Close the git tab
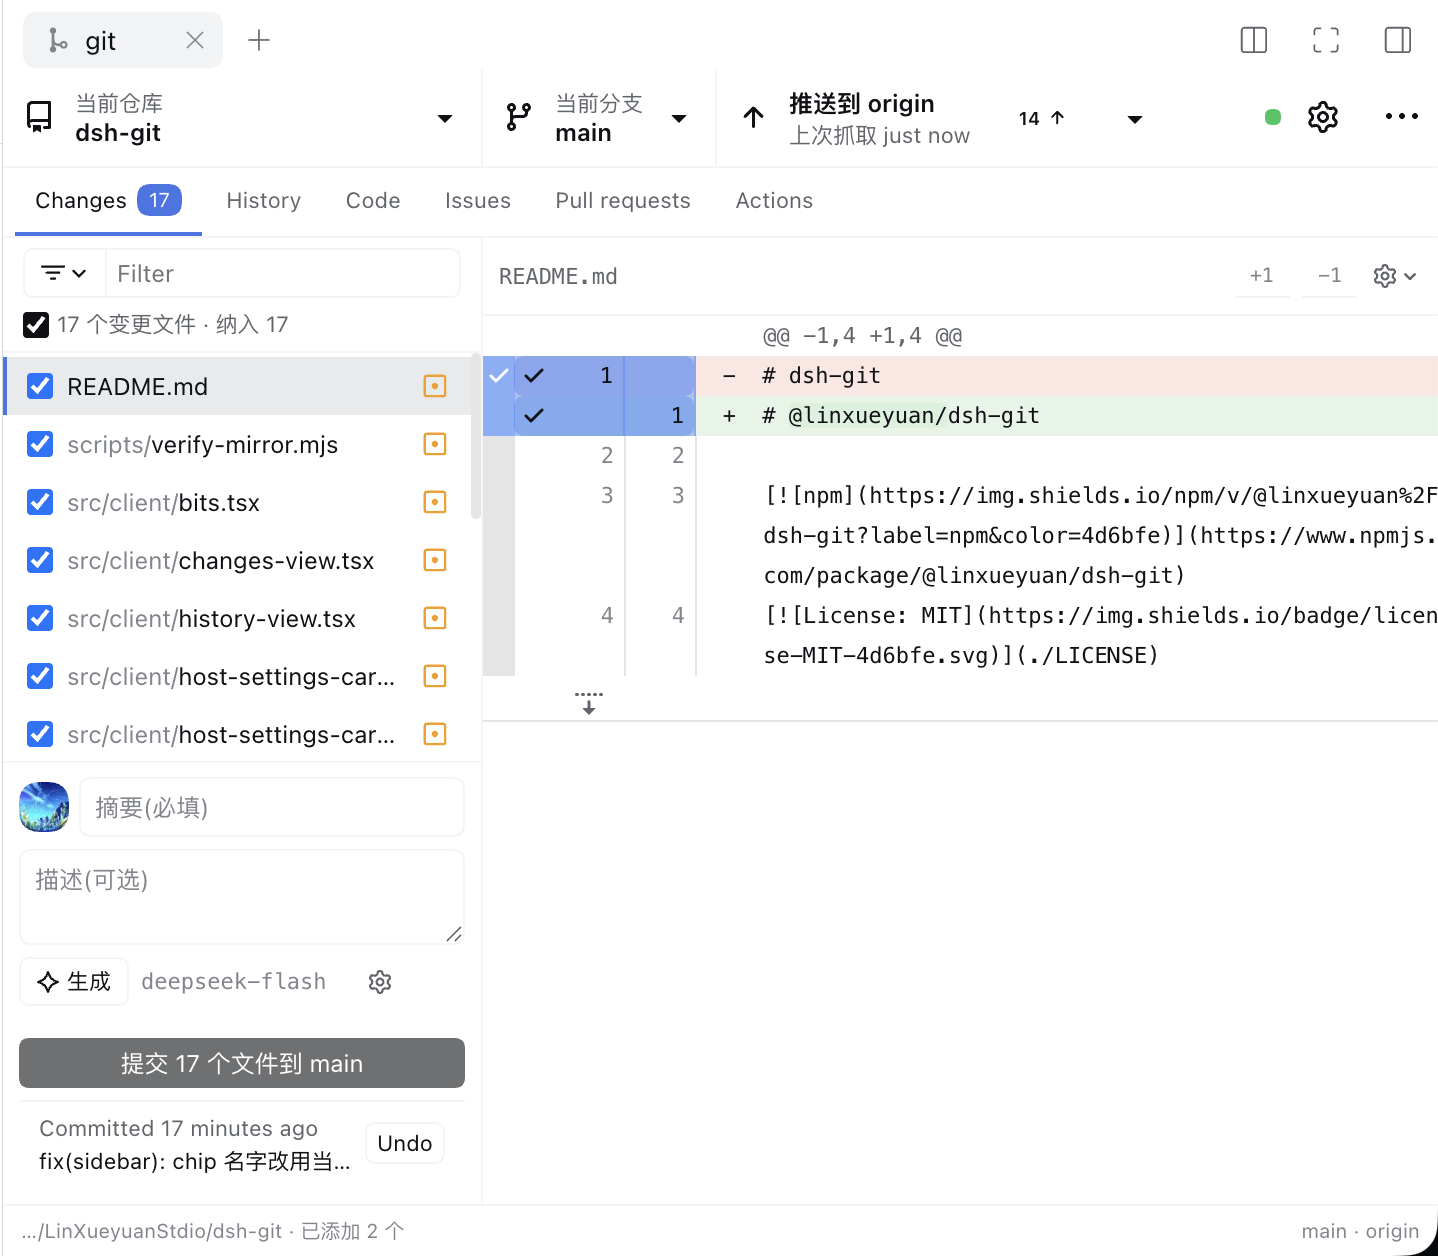 [x=195, y=40]
